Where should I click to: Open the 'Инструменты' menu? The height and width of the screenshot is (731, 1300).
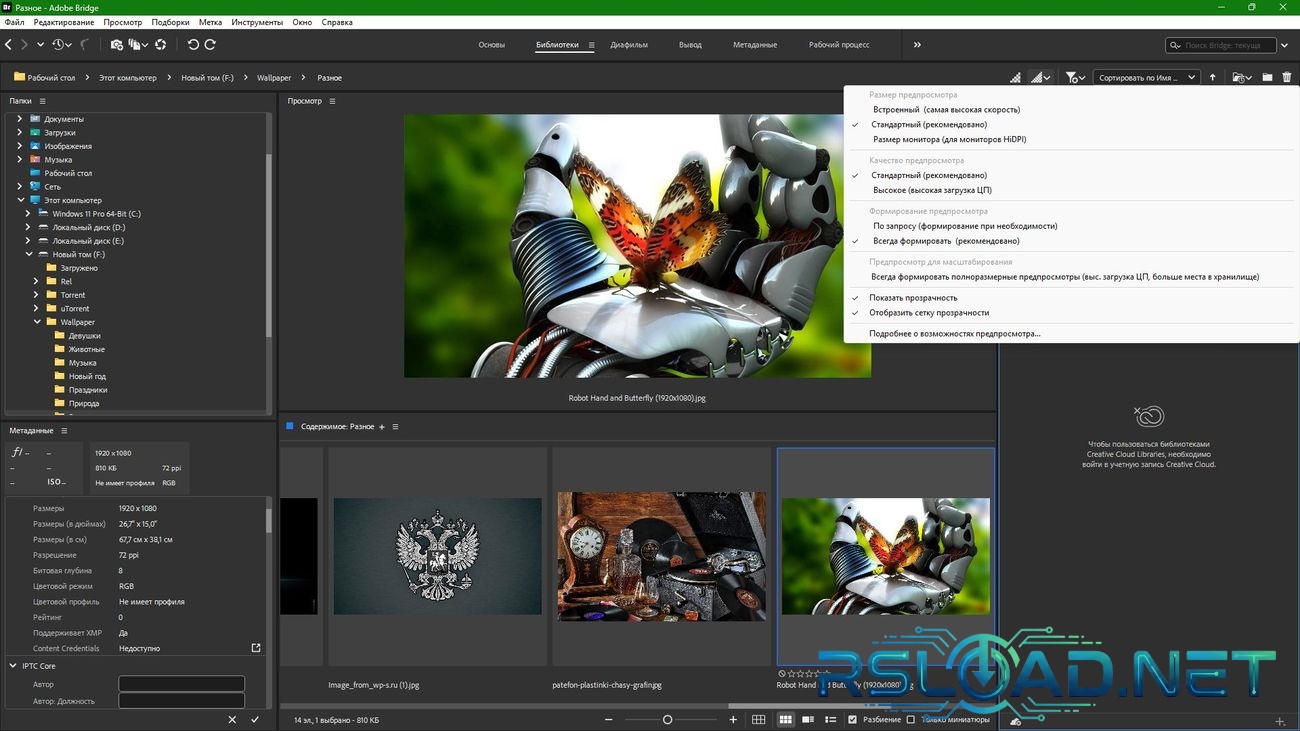255,22
